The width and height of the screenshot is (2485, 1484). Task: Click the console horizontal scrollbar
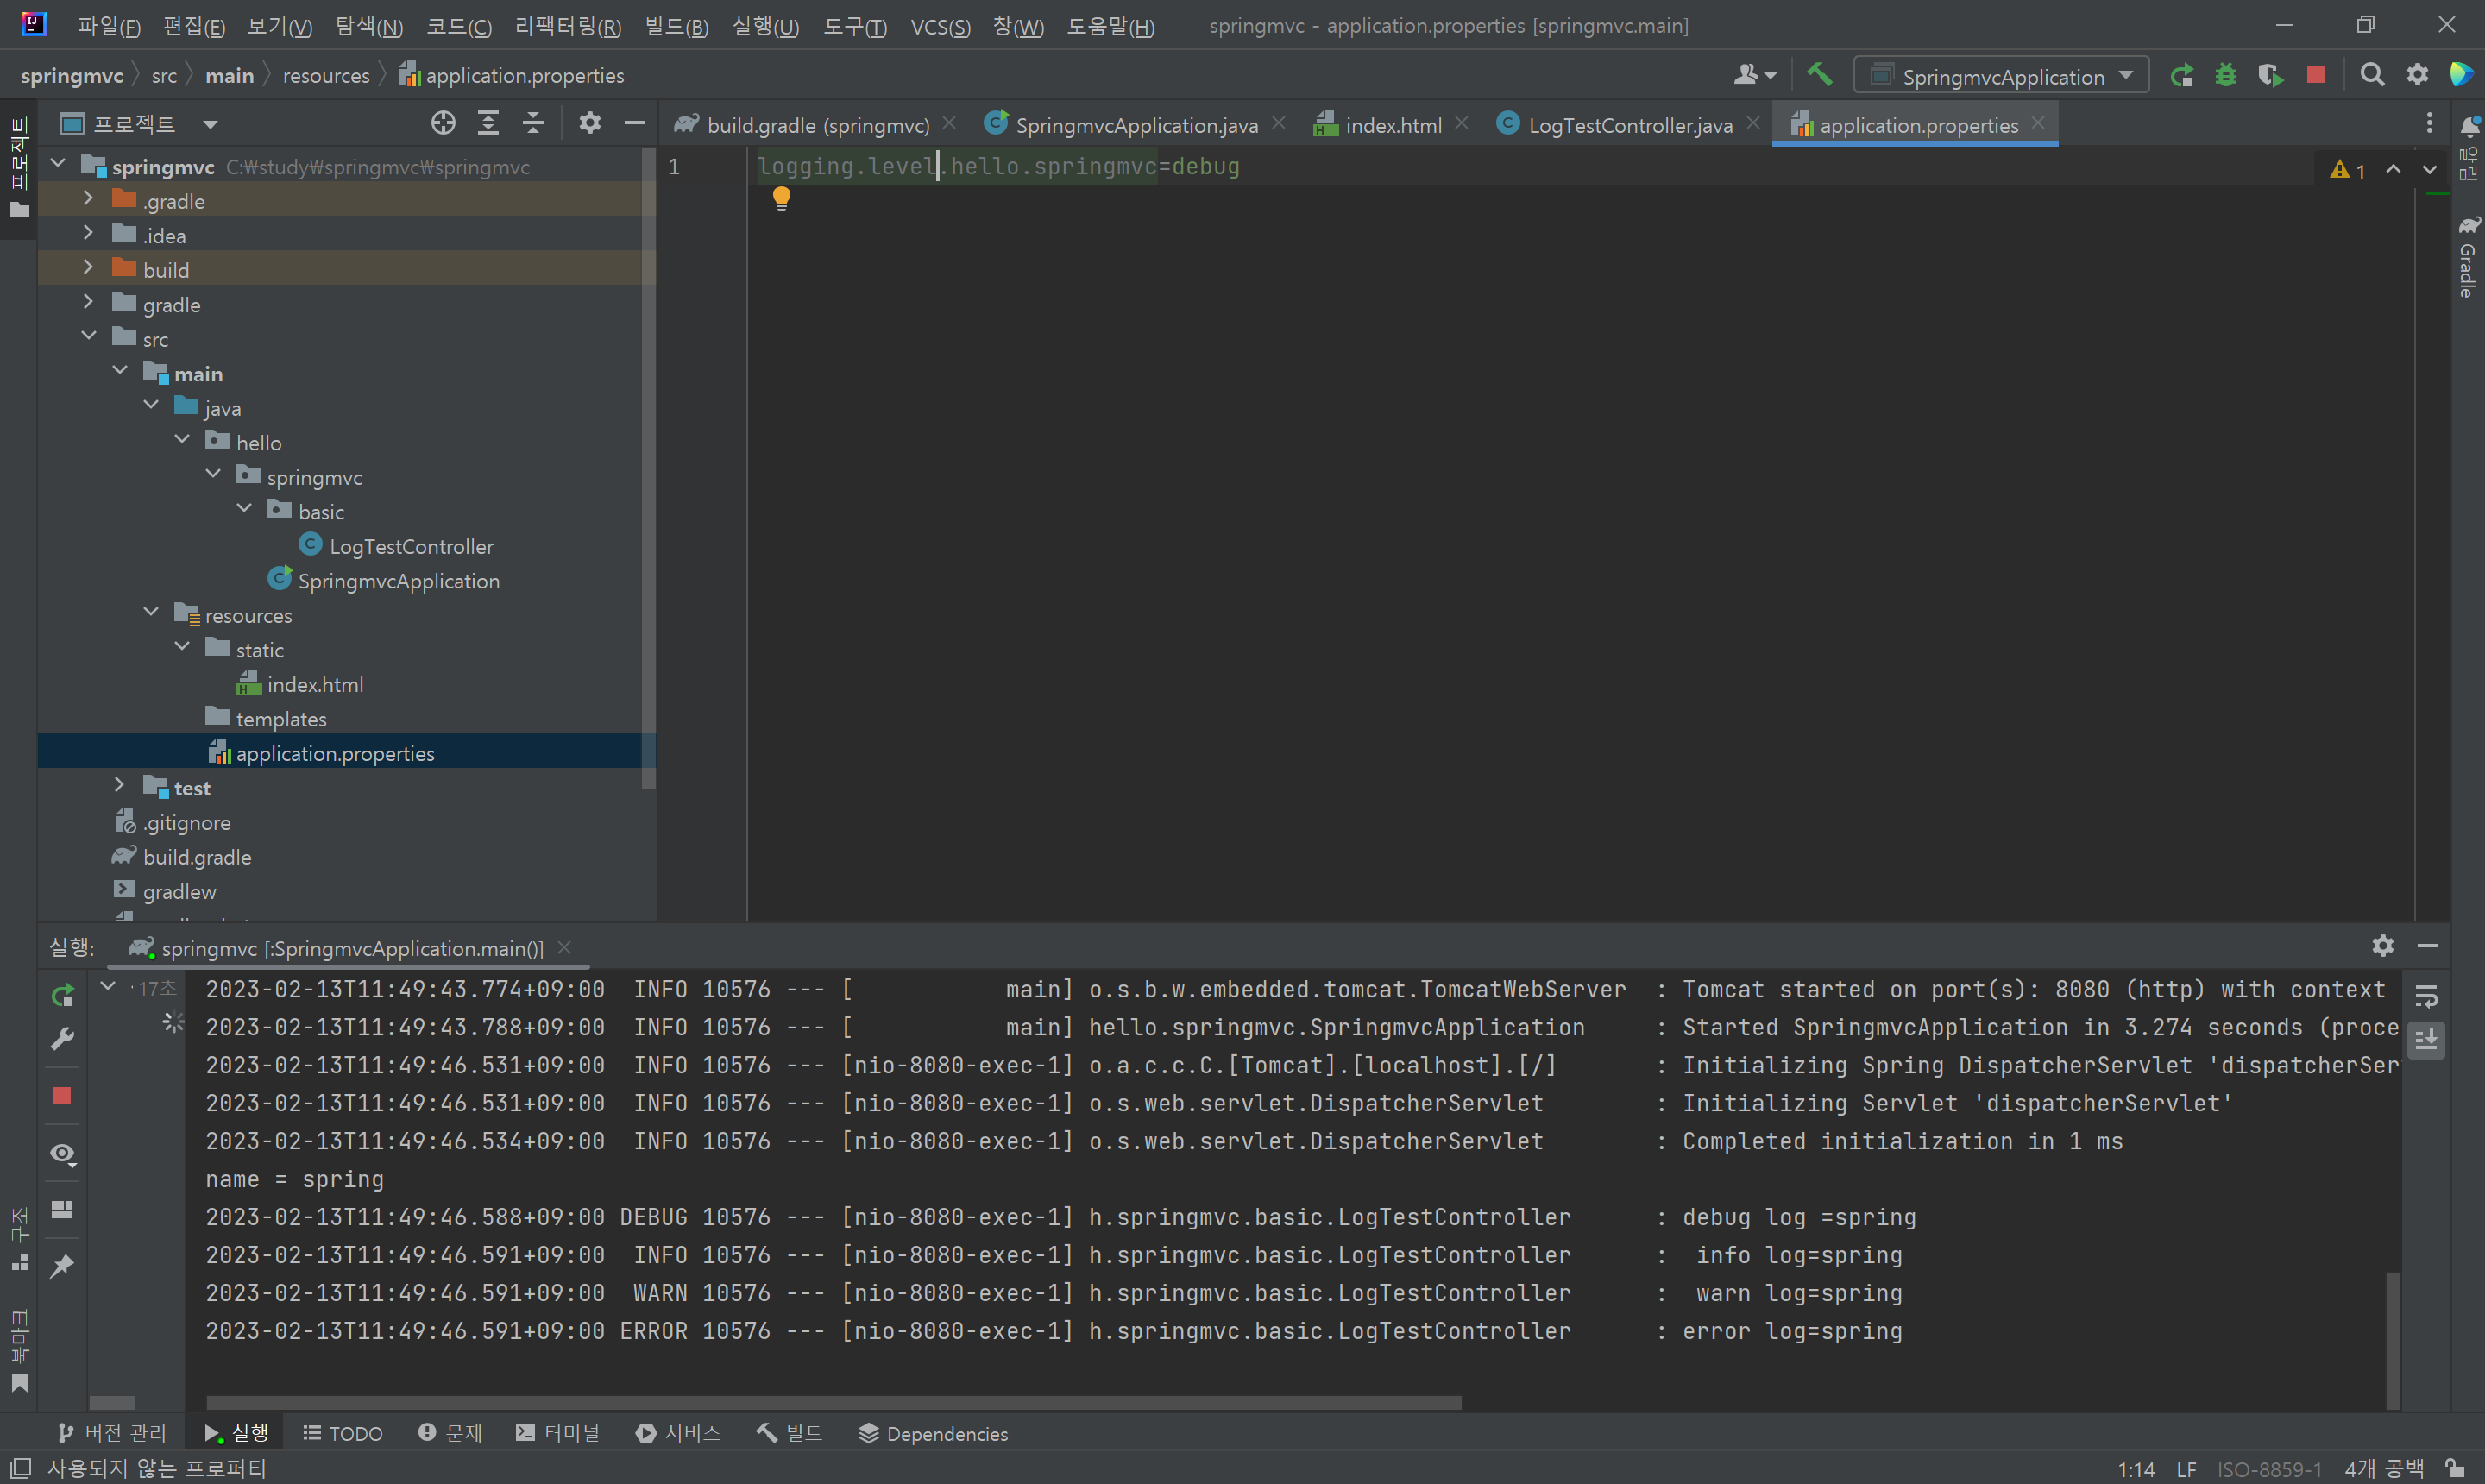pos(833,1402)
